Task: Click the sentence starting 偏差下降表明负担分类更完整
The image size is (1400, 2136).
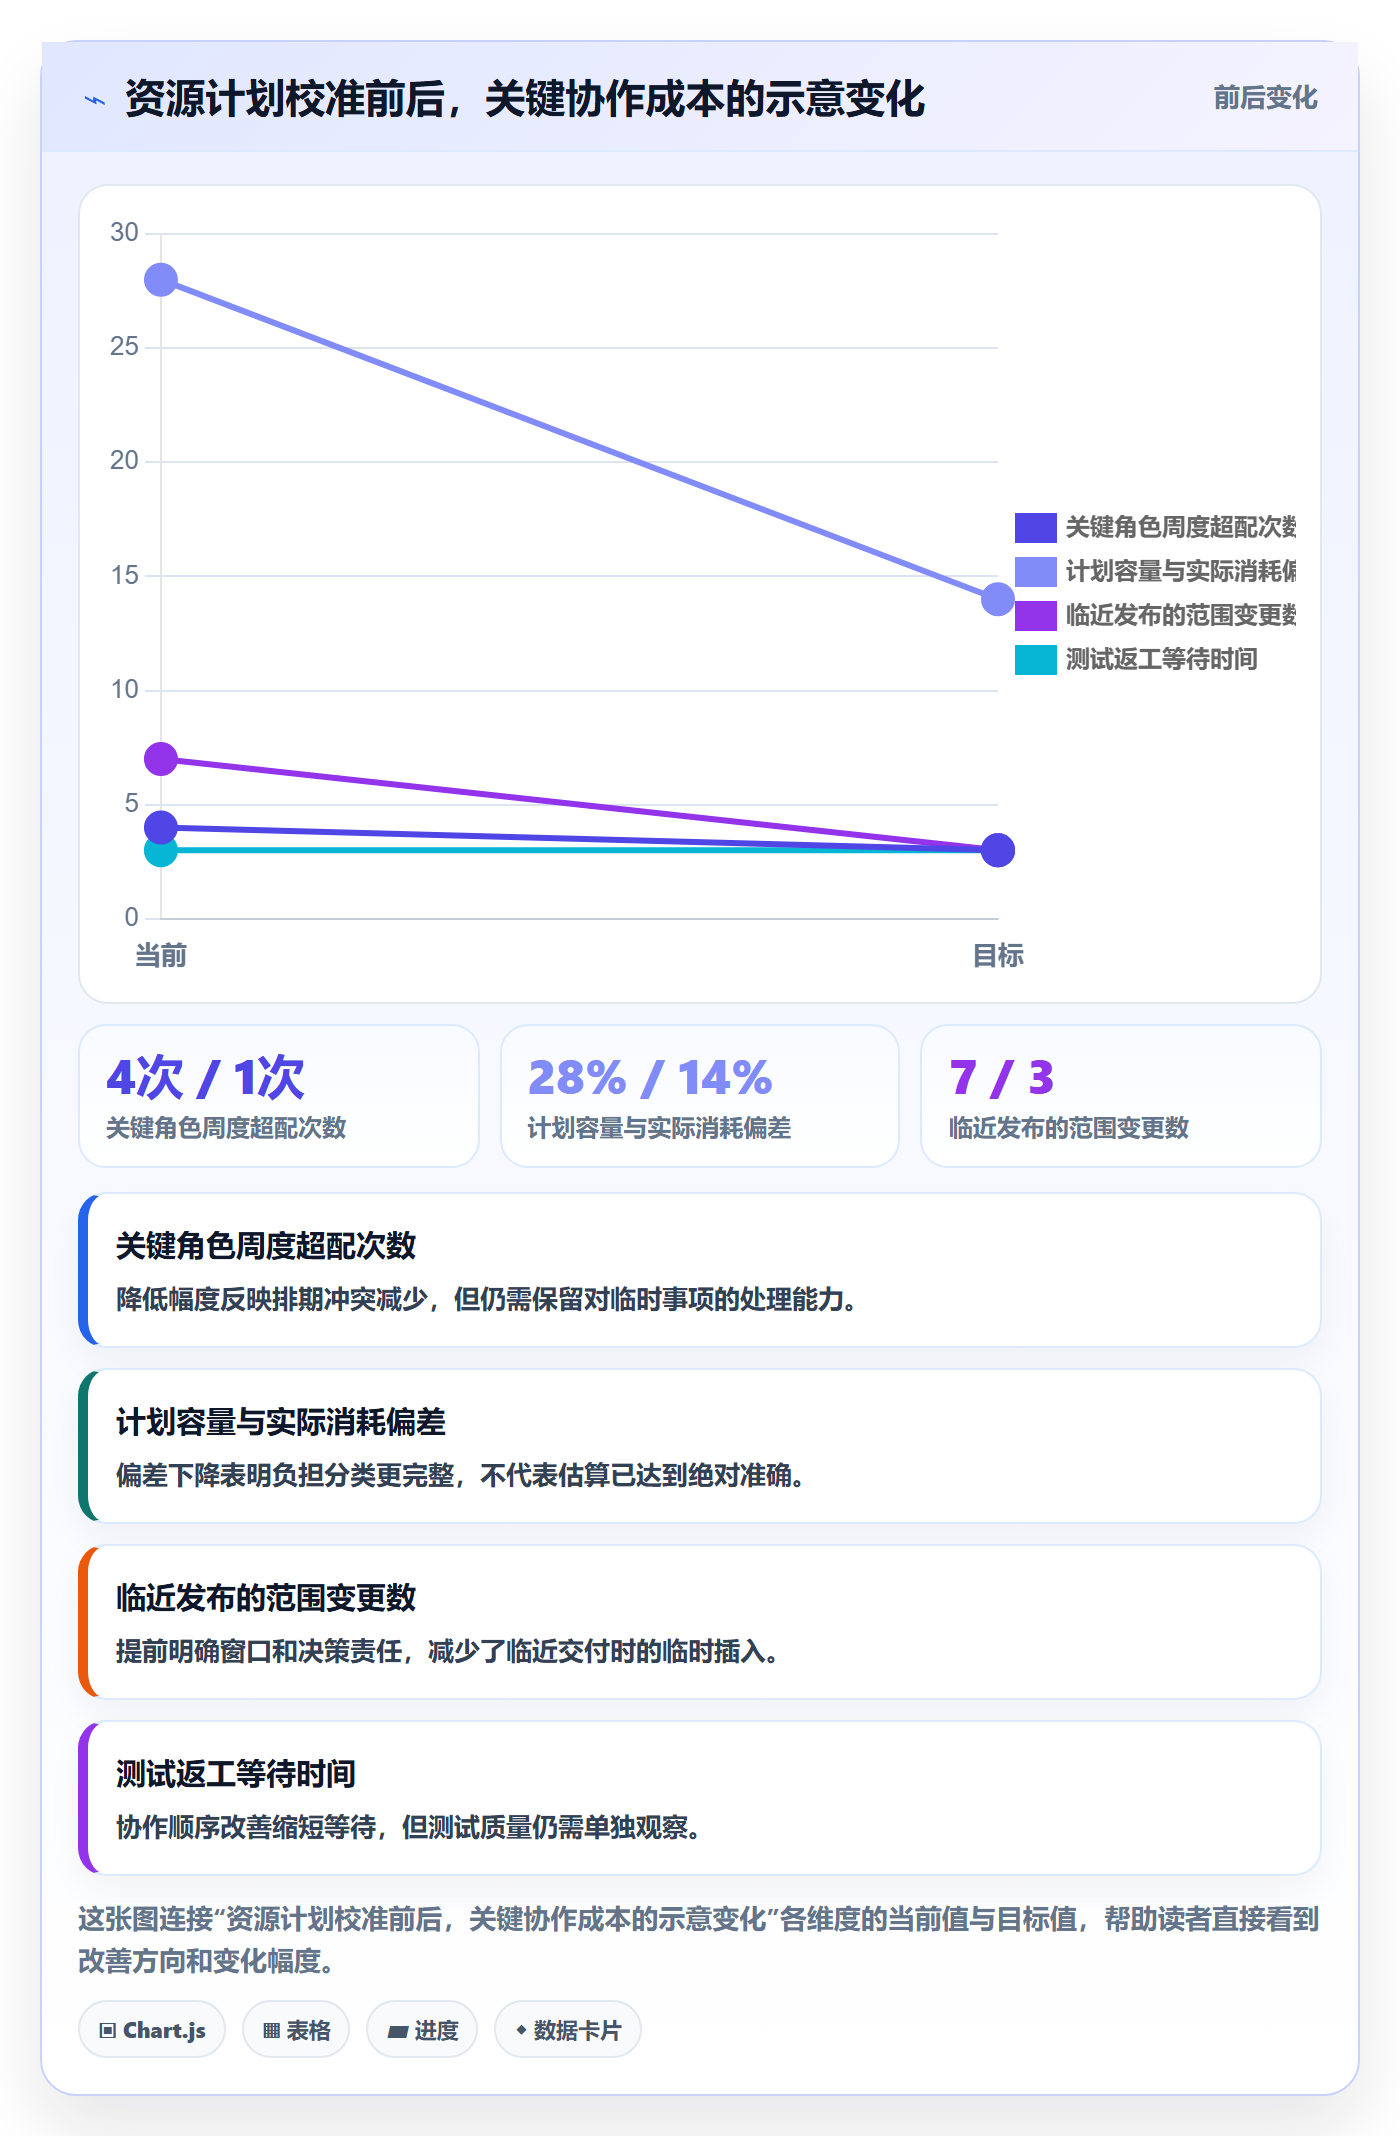Action: (x=460, y=1475)
